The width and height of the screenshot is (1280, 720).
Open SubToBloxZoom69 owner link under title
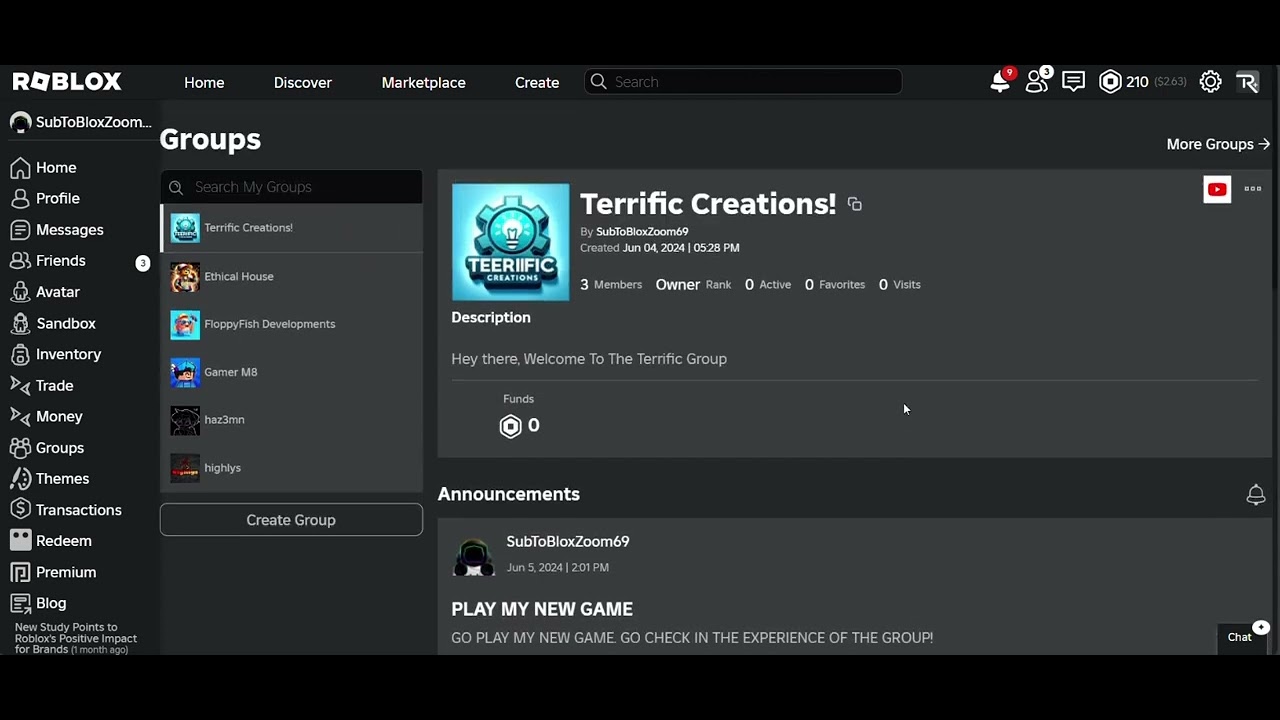[x=642, y=232]
